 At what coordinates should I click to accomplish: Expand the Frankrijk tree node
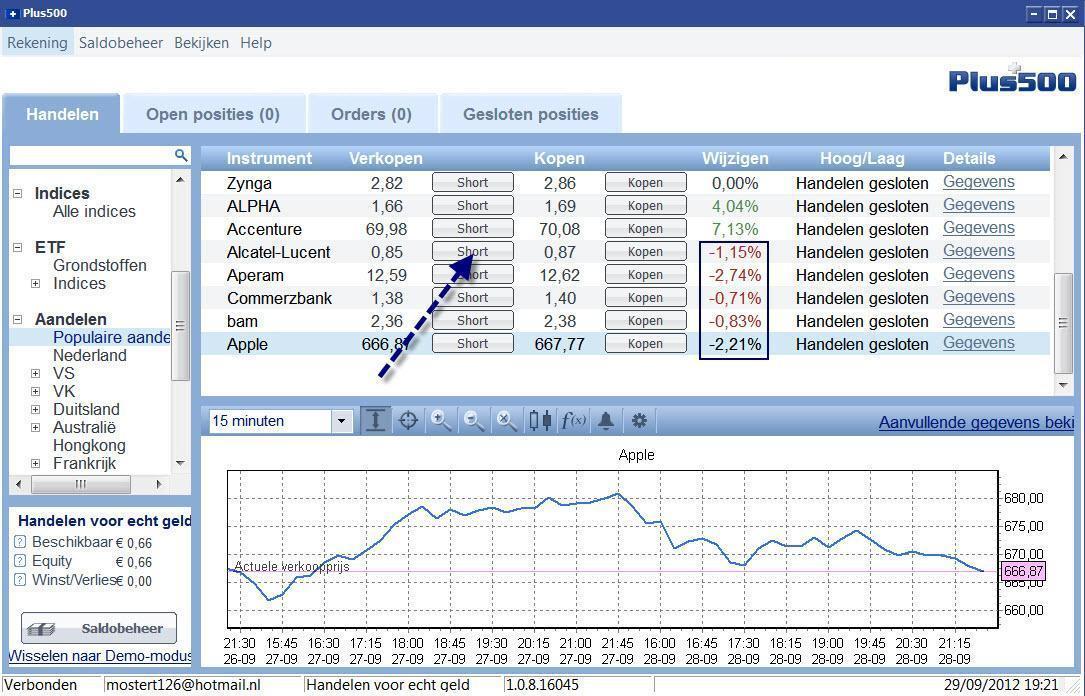click(35, 464)
